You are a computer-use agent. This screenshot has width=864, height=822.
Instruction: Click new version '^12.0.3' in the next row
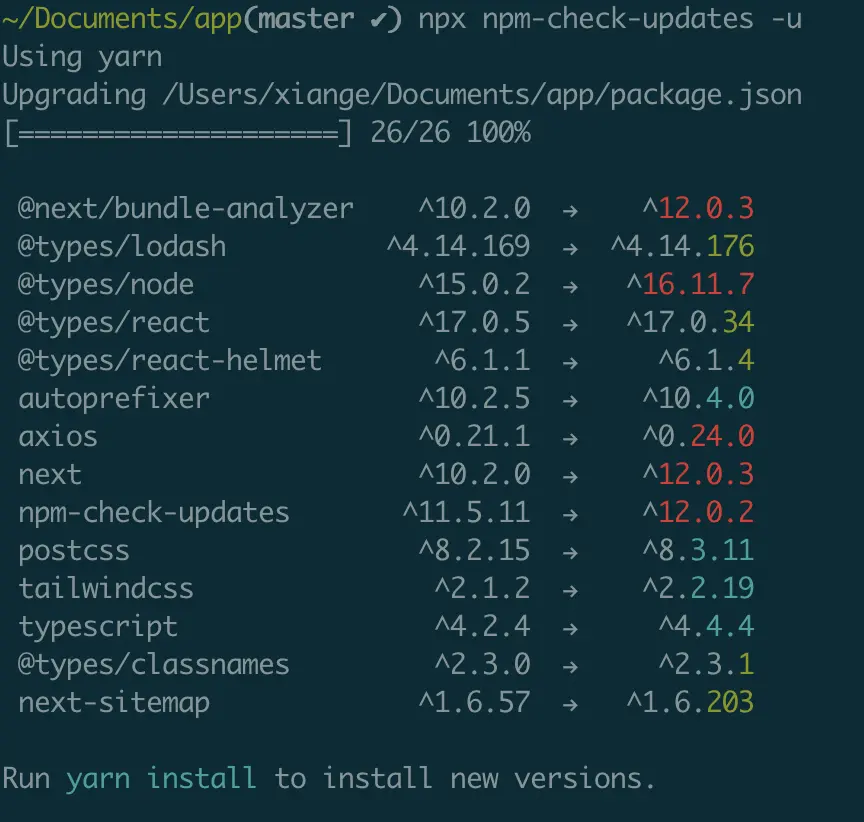coord(698,475)
